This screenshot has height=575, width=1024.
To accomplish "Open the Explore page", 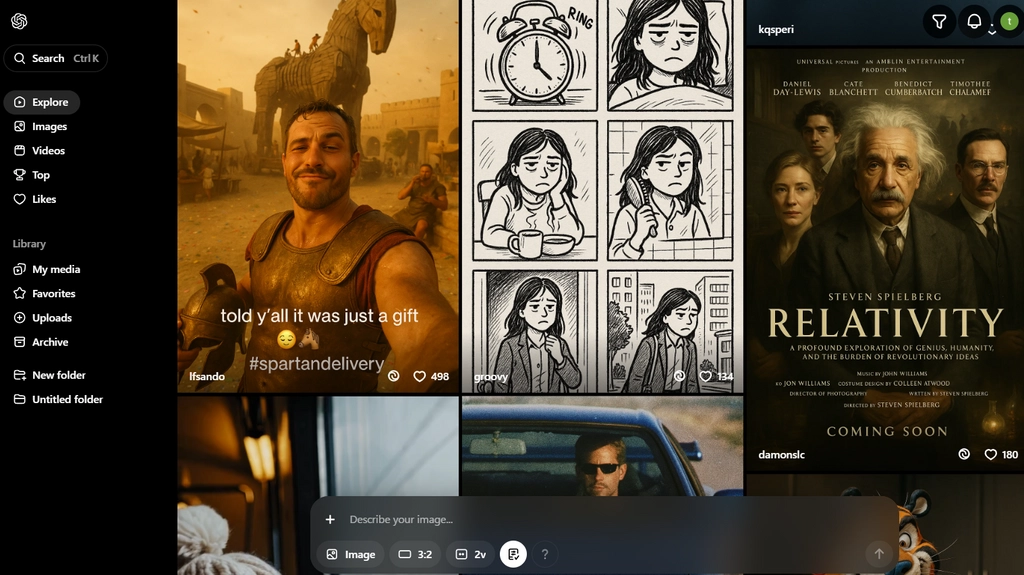I will 42,102.
